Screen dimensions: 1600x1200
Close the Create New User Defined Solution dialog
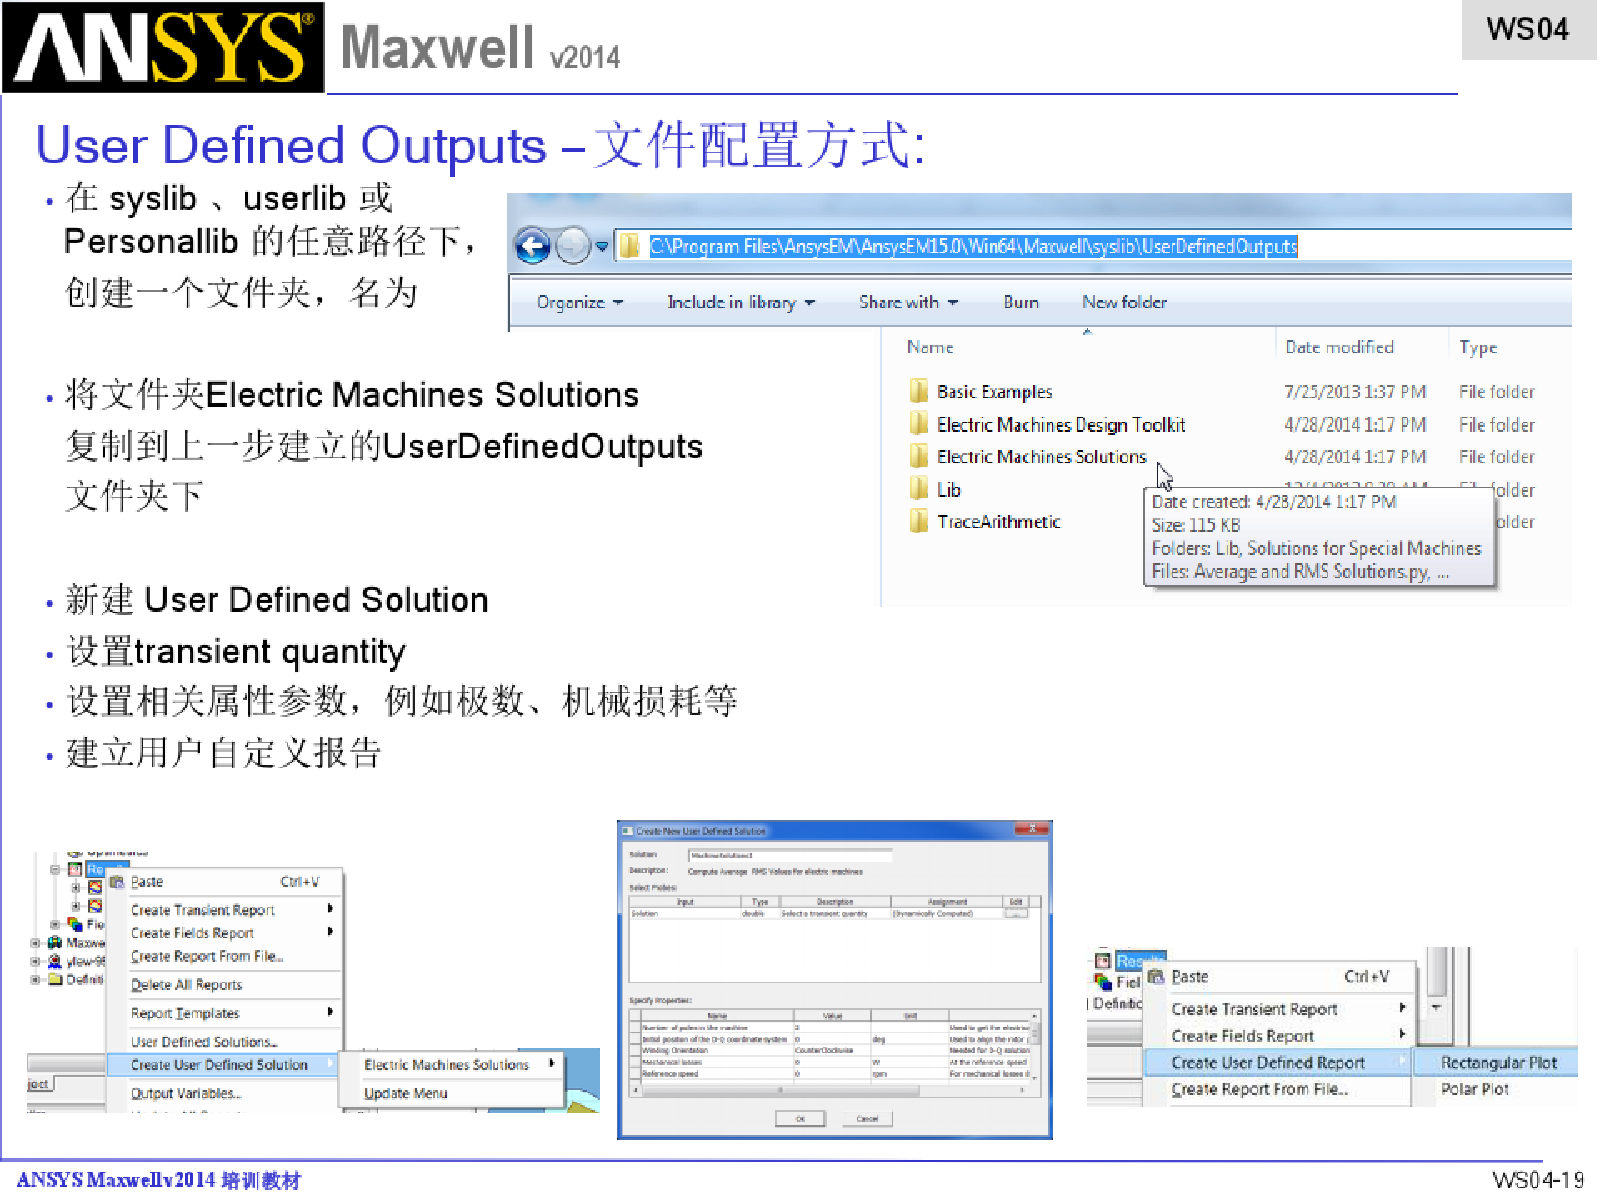[1030, 829]
